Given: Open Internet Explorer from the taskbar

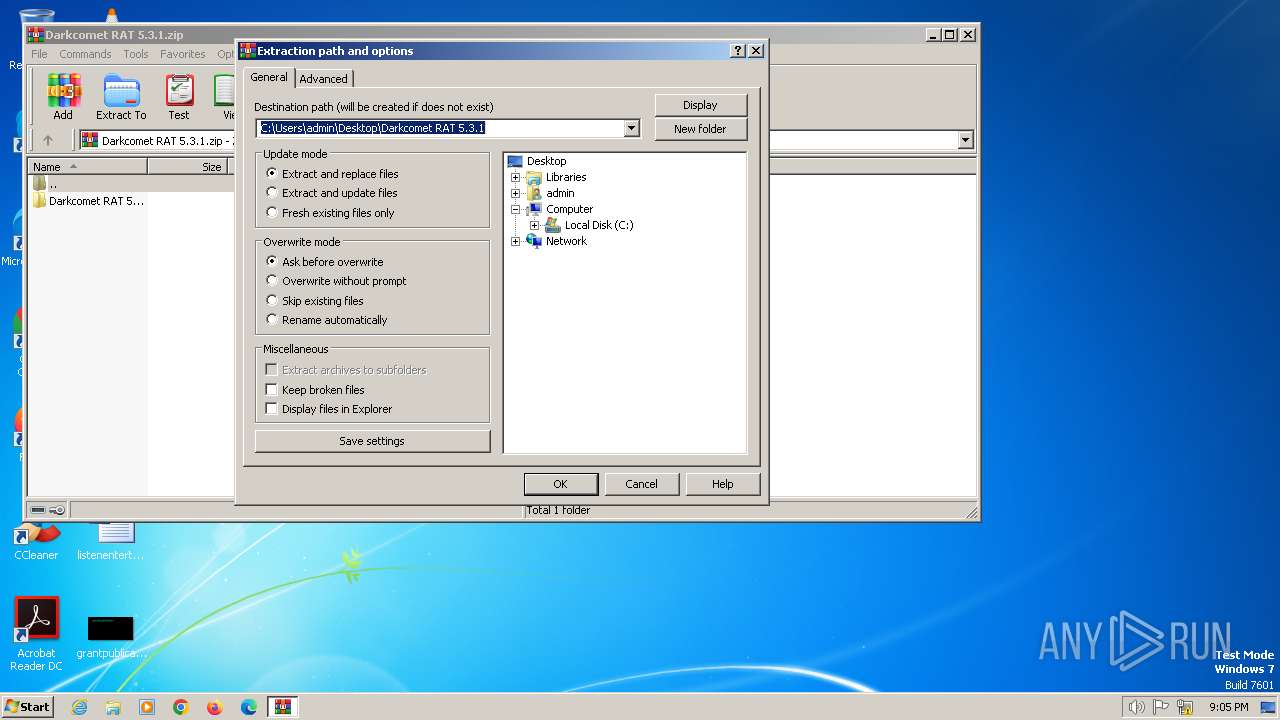Looking at the screenshot, I should tap(79, 707).
